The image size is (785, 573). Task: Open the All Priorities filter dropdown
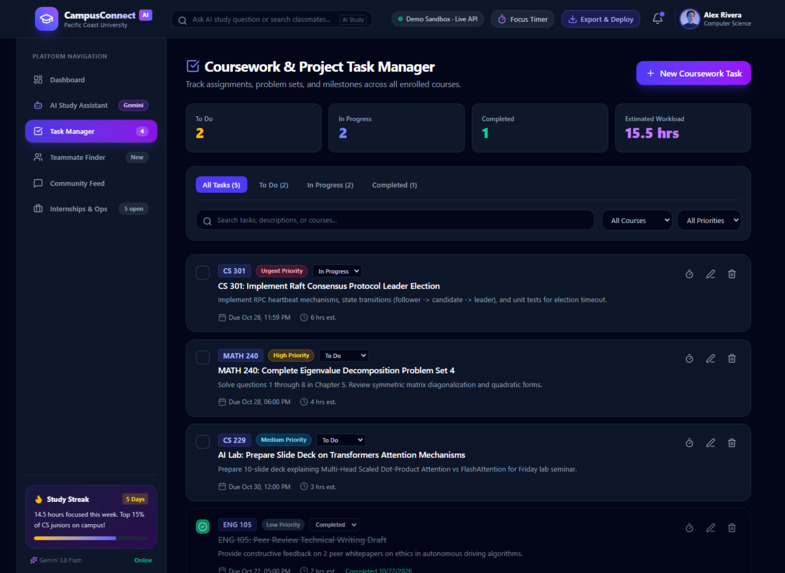point(709,220)
